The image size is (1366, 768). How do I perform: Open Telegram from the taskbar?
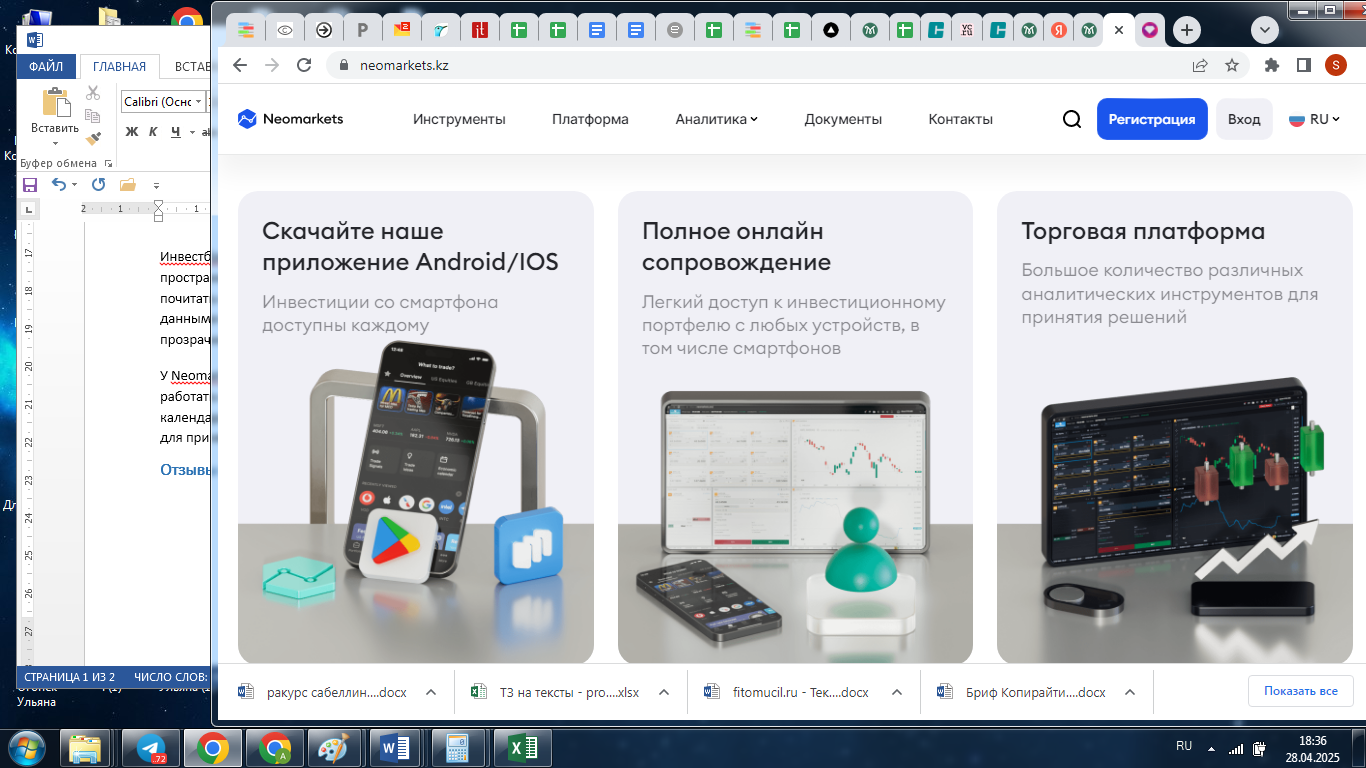151,748
